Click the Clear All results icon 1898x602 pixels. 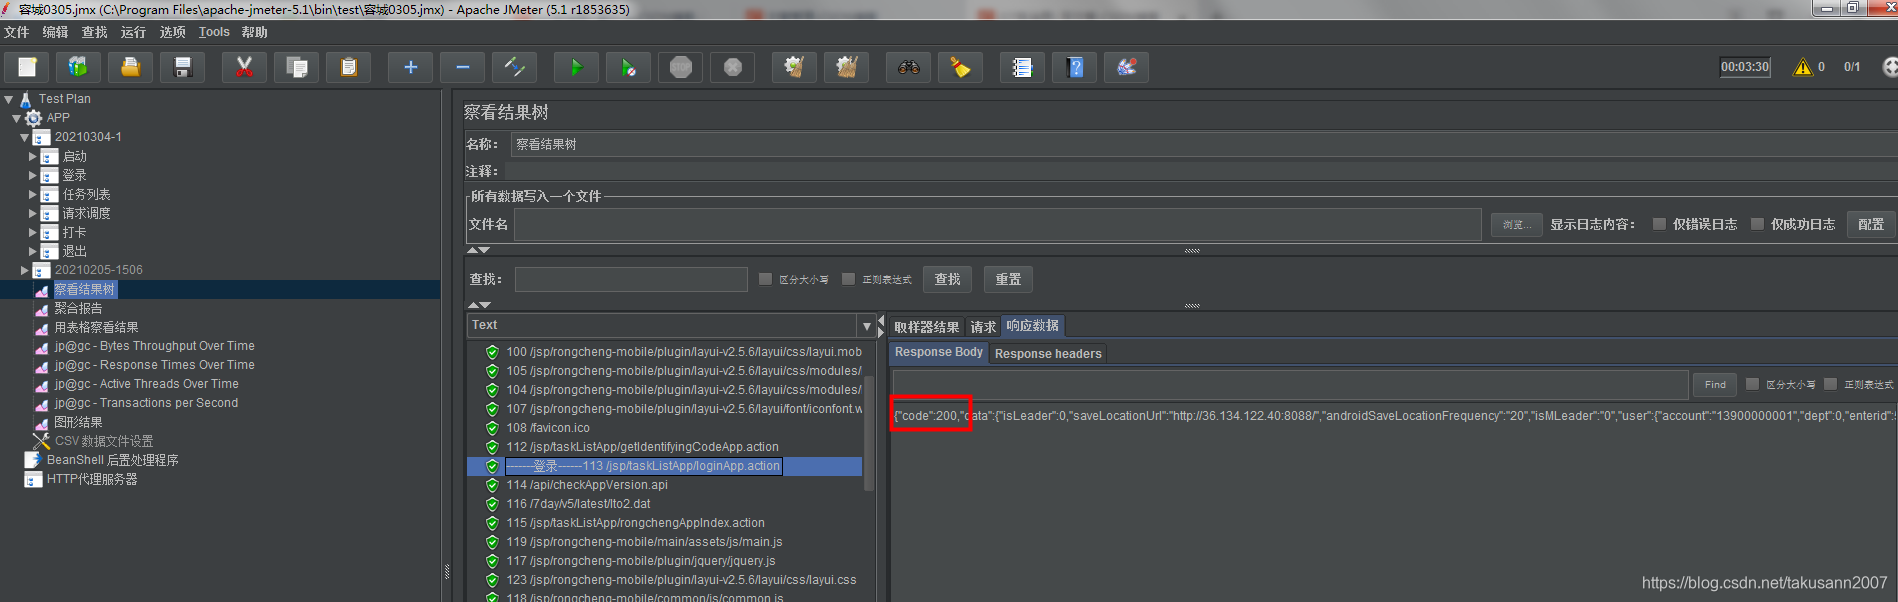tap(846, 67)
